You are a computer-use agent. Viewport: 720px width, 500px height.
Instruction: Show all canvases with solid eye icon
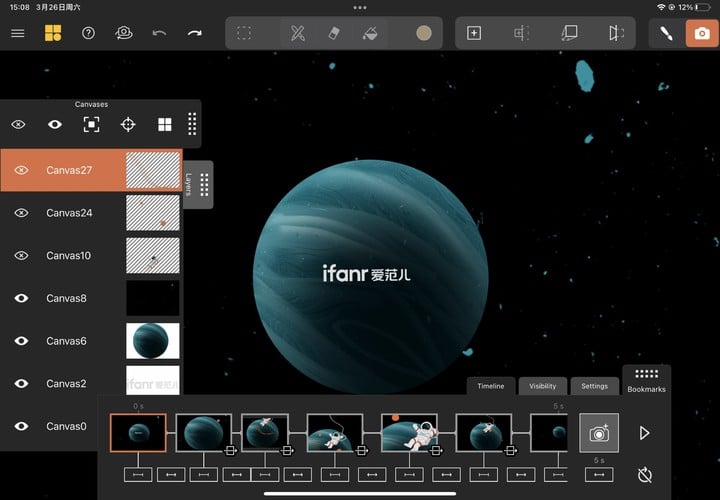click(x=55, y=124)
